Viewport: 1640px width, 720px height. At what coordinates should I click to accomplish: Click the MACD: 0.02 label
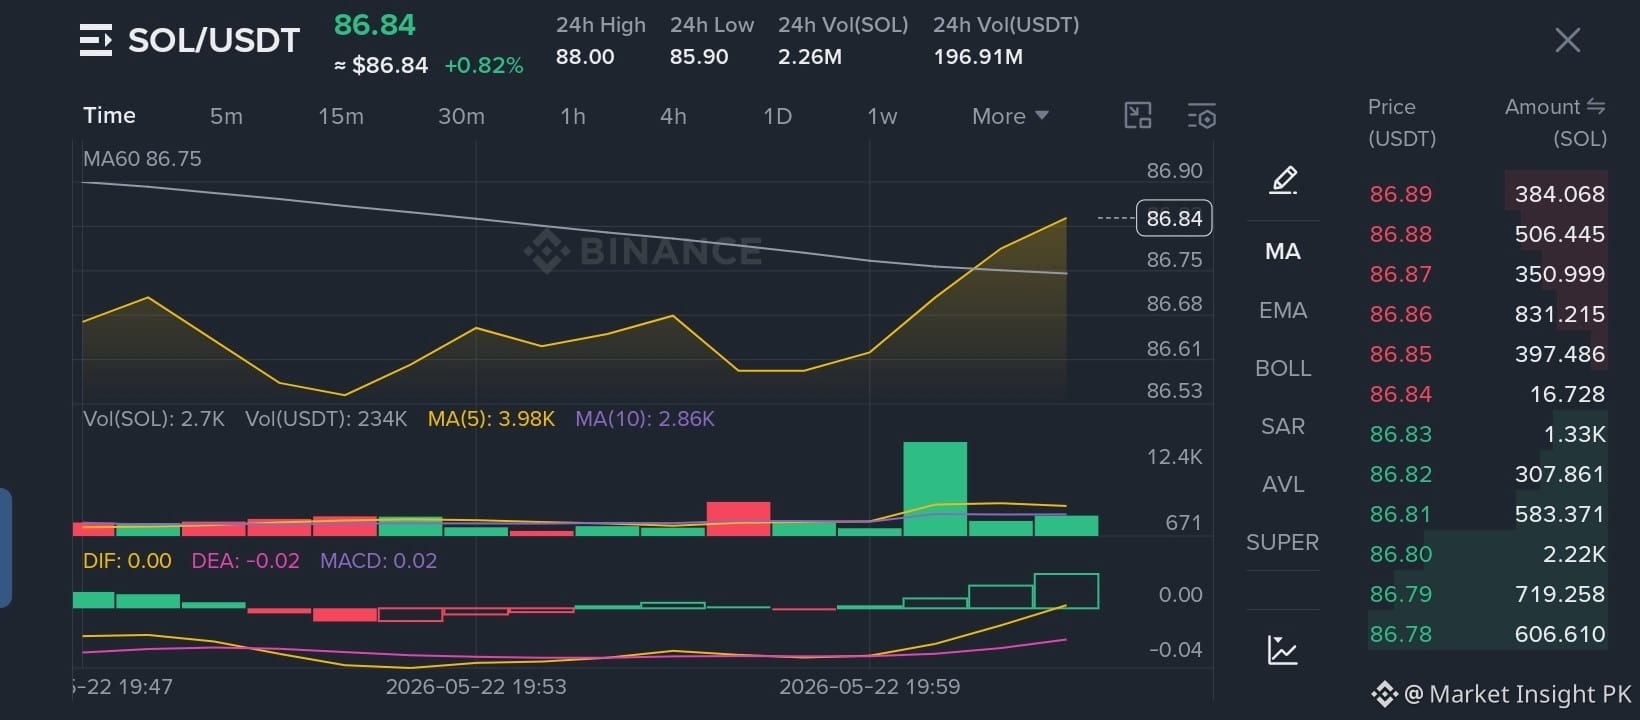click(x=378, y=561)
